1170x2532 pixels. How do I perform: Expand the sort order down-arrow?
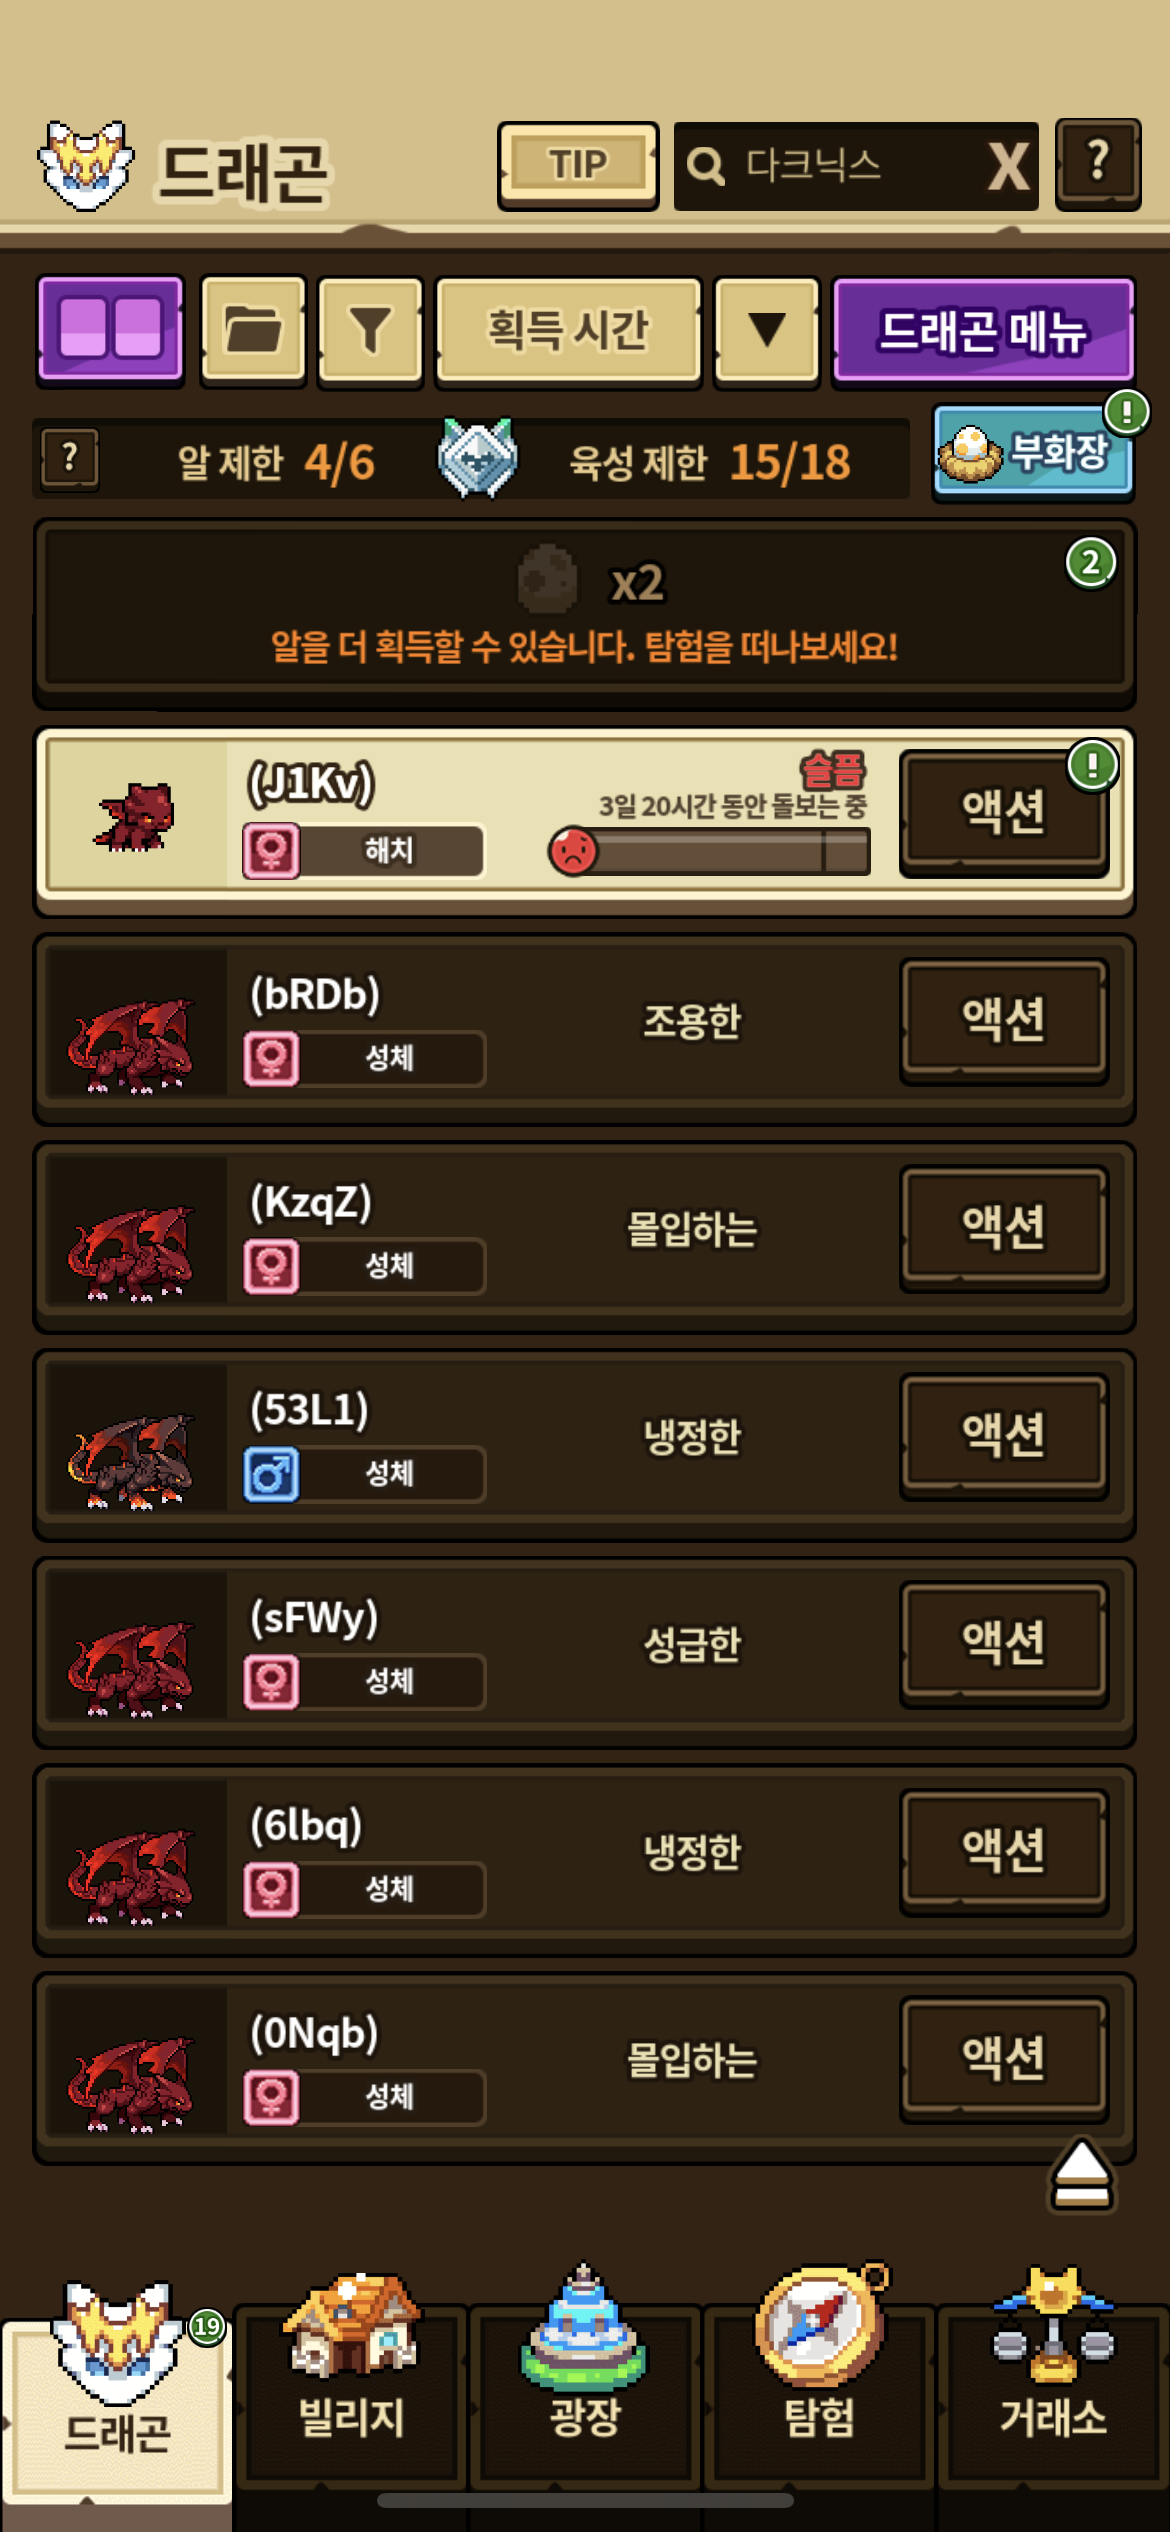[767, 329]
